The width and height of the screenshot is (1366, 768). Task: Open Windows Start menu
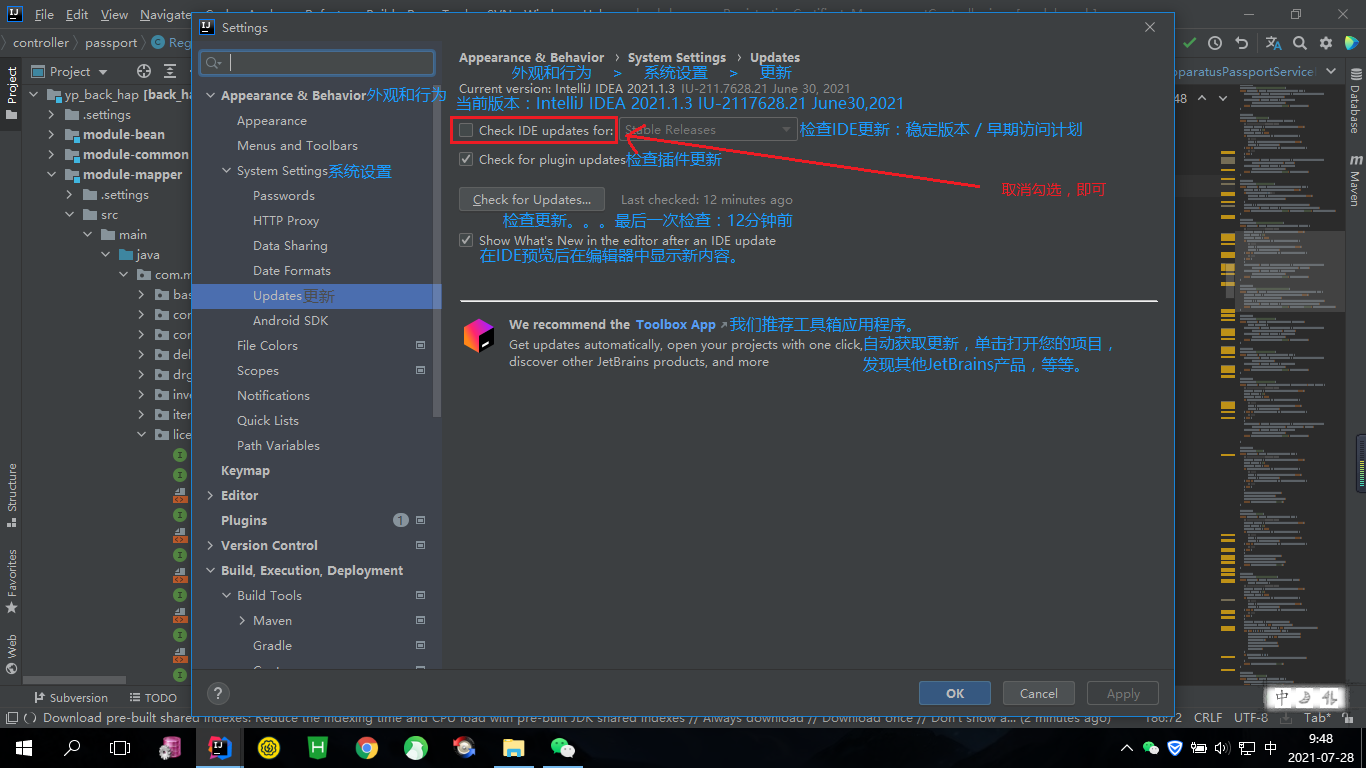[23, 747]
